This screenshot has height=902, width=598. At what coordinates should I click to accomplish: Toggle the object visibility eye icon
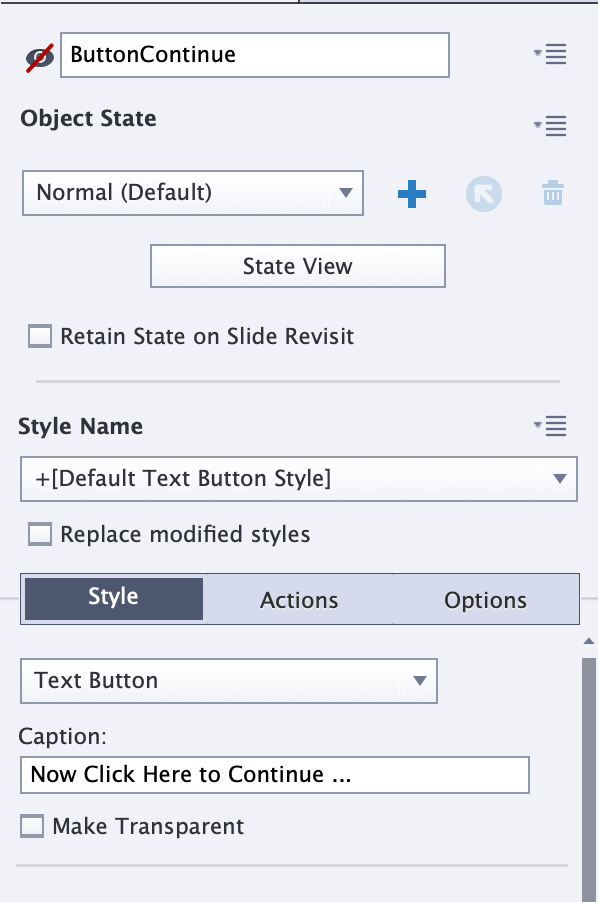click(40, 58)
